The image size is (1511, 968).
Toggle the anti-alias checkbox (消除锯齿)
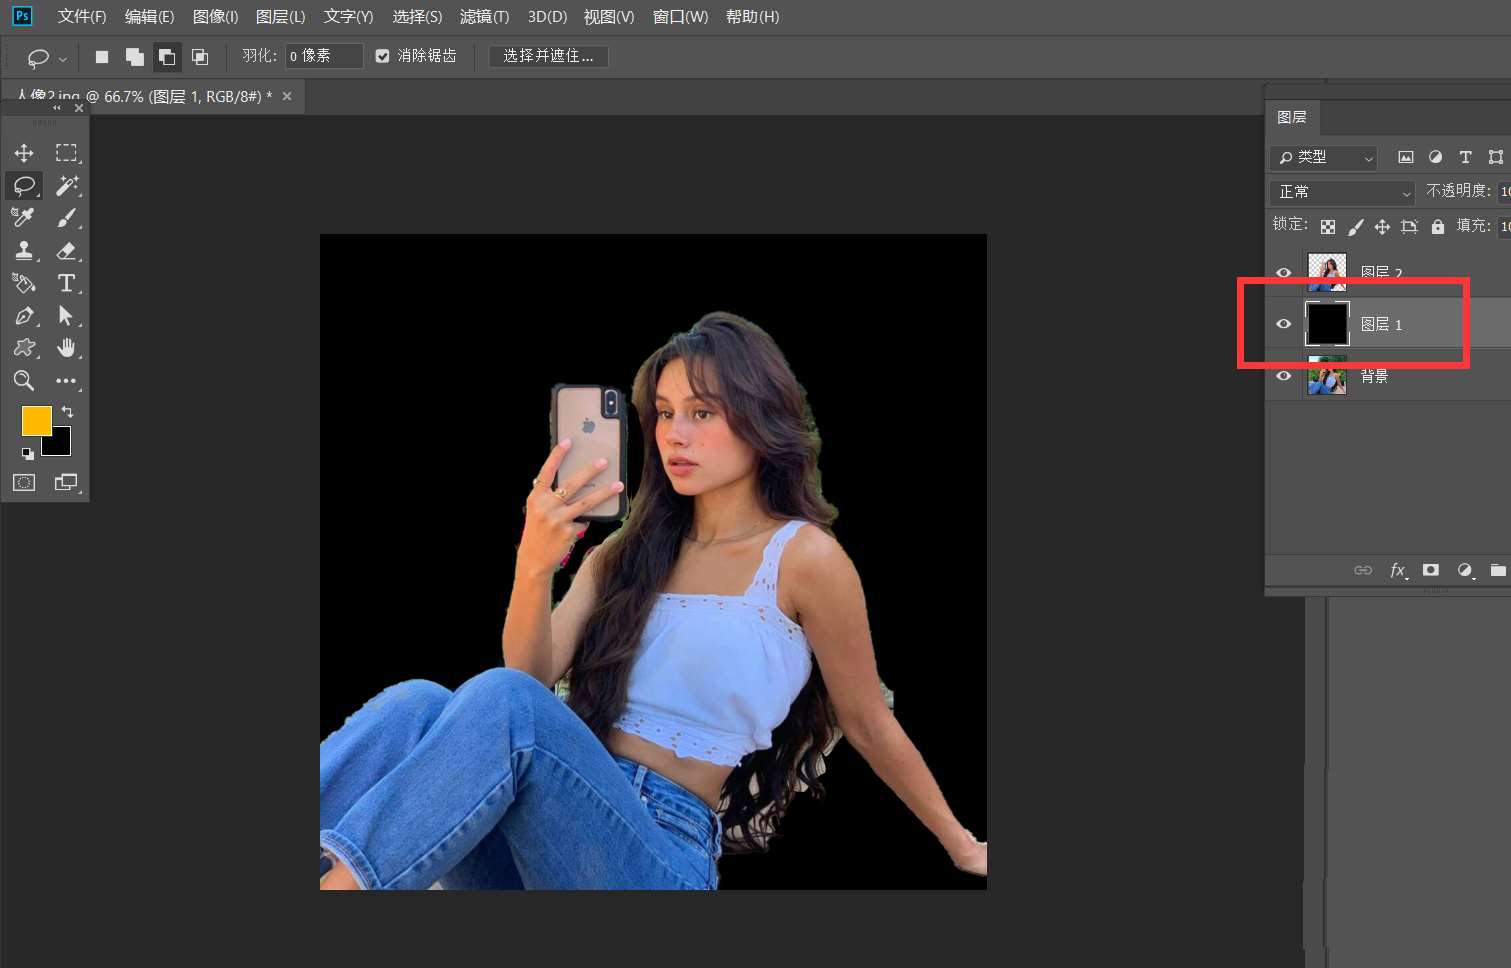coord(382,56)
